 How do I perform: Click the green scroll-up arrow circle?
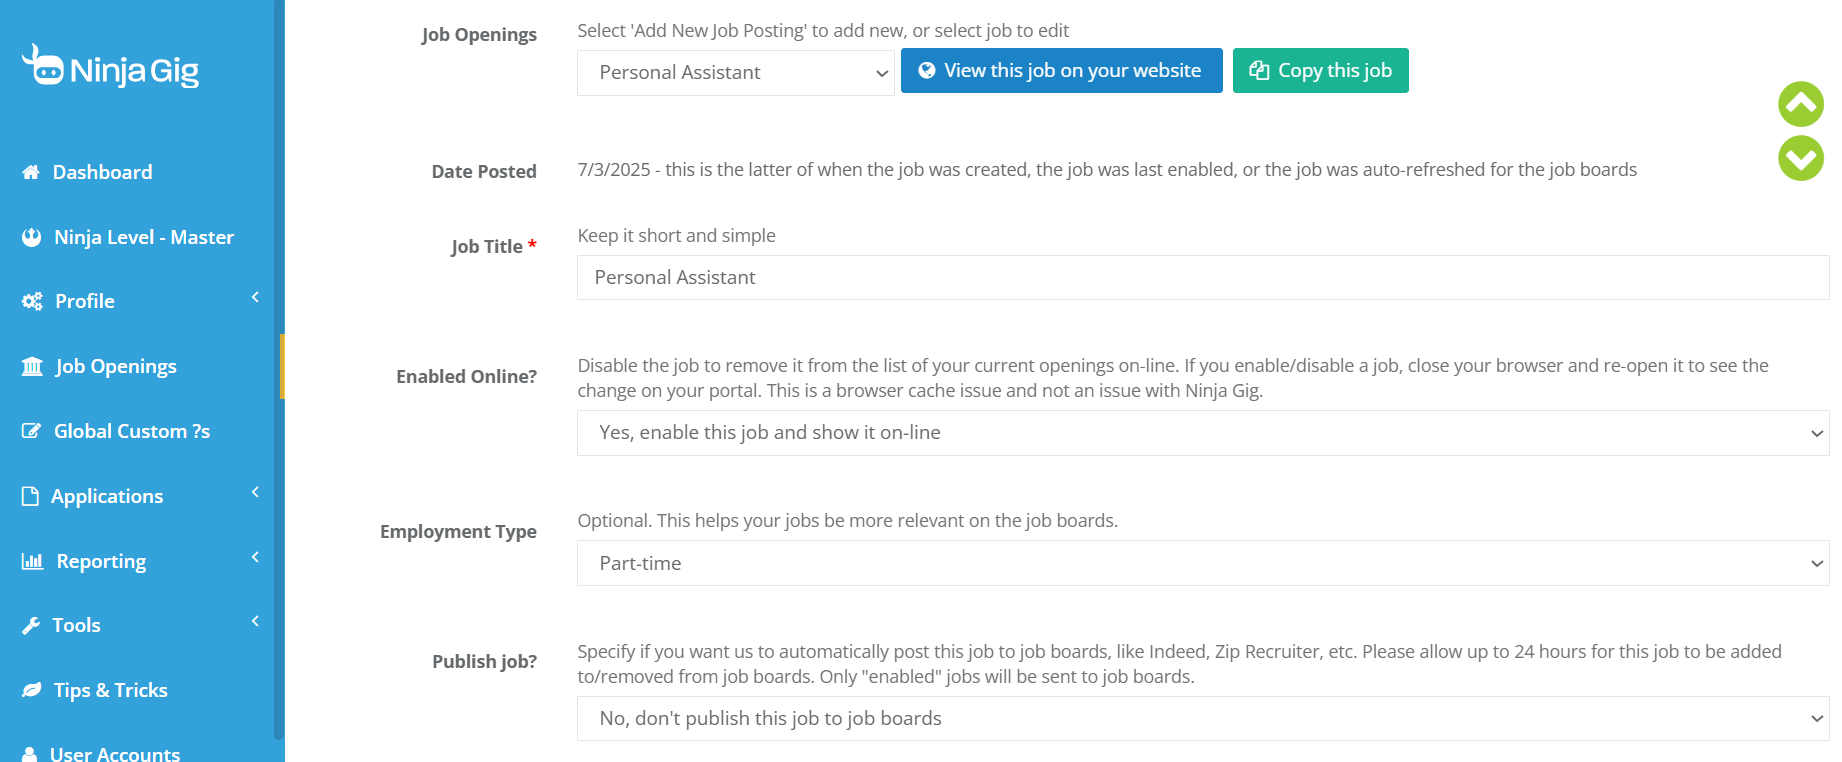pyautogui.click(x=1801, y=104)
